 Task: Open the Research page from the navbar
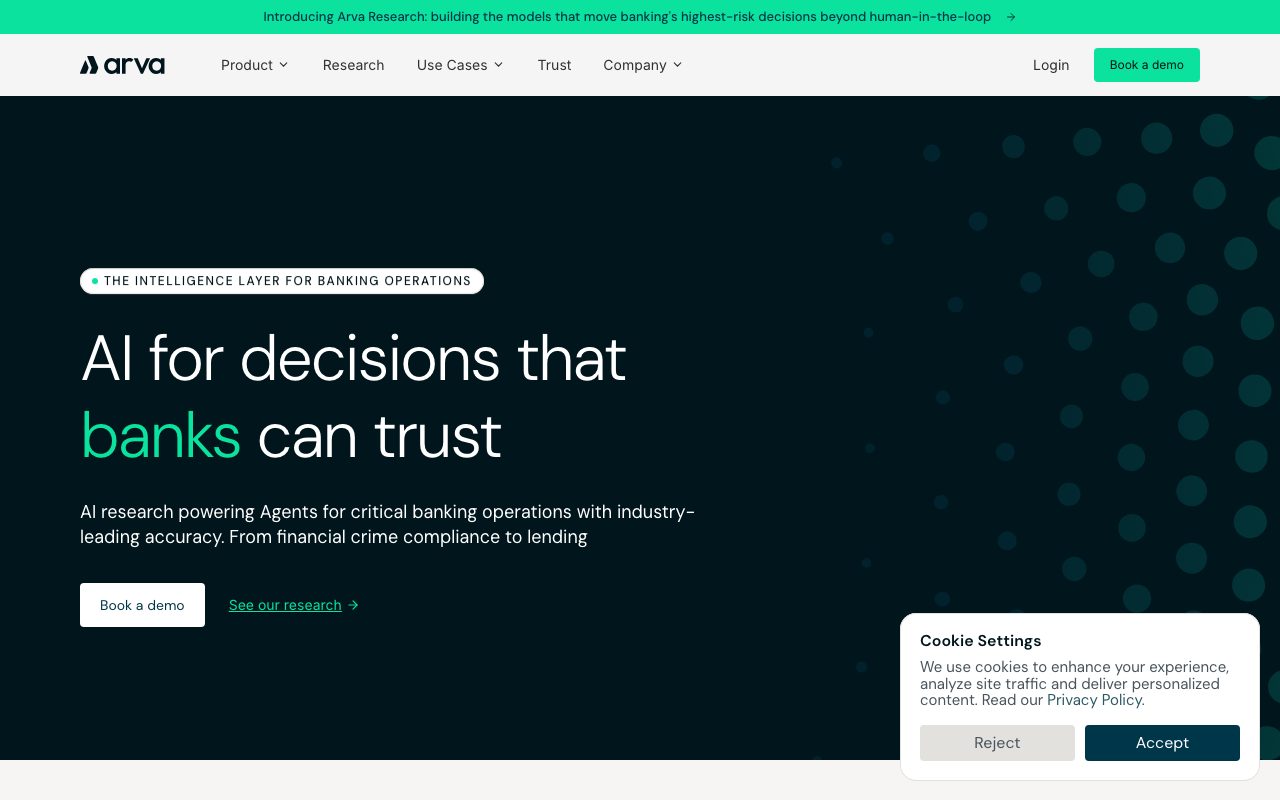click(353, 65)
